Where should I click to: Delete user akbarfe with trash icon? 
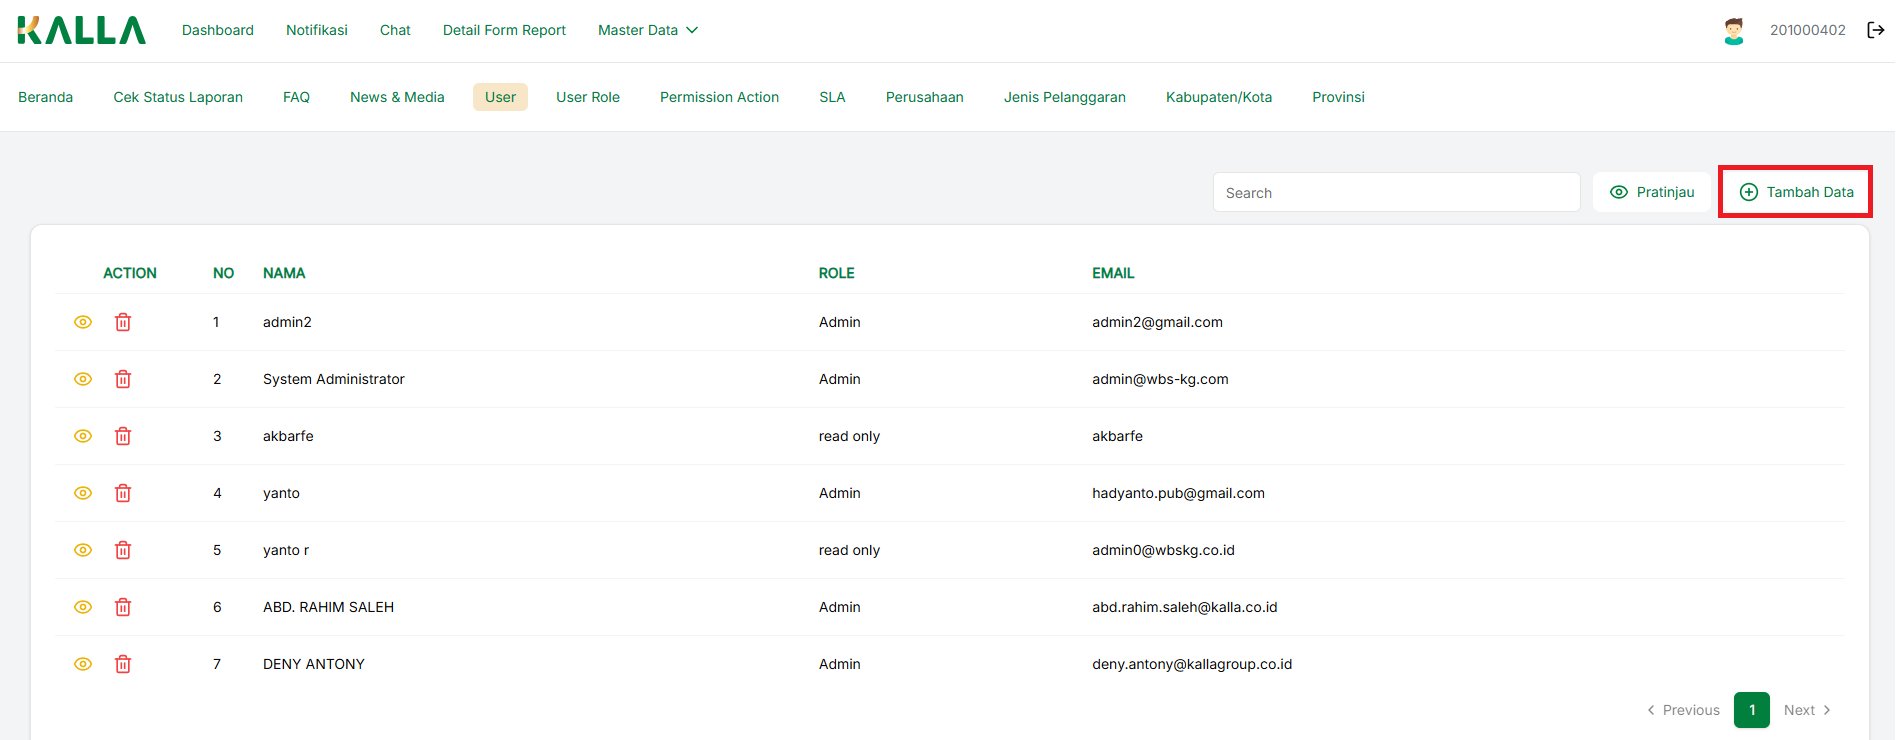click(123, 436)
